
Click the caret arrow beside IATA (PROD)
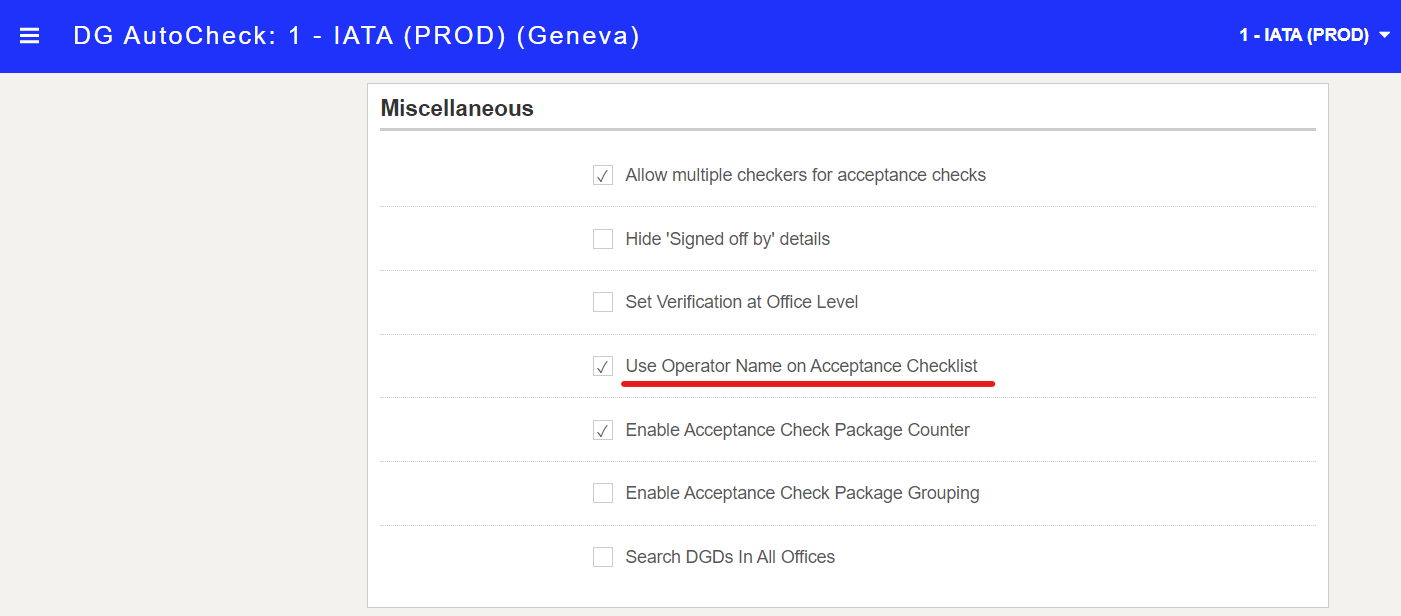[x=1384, y=36]
